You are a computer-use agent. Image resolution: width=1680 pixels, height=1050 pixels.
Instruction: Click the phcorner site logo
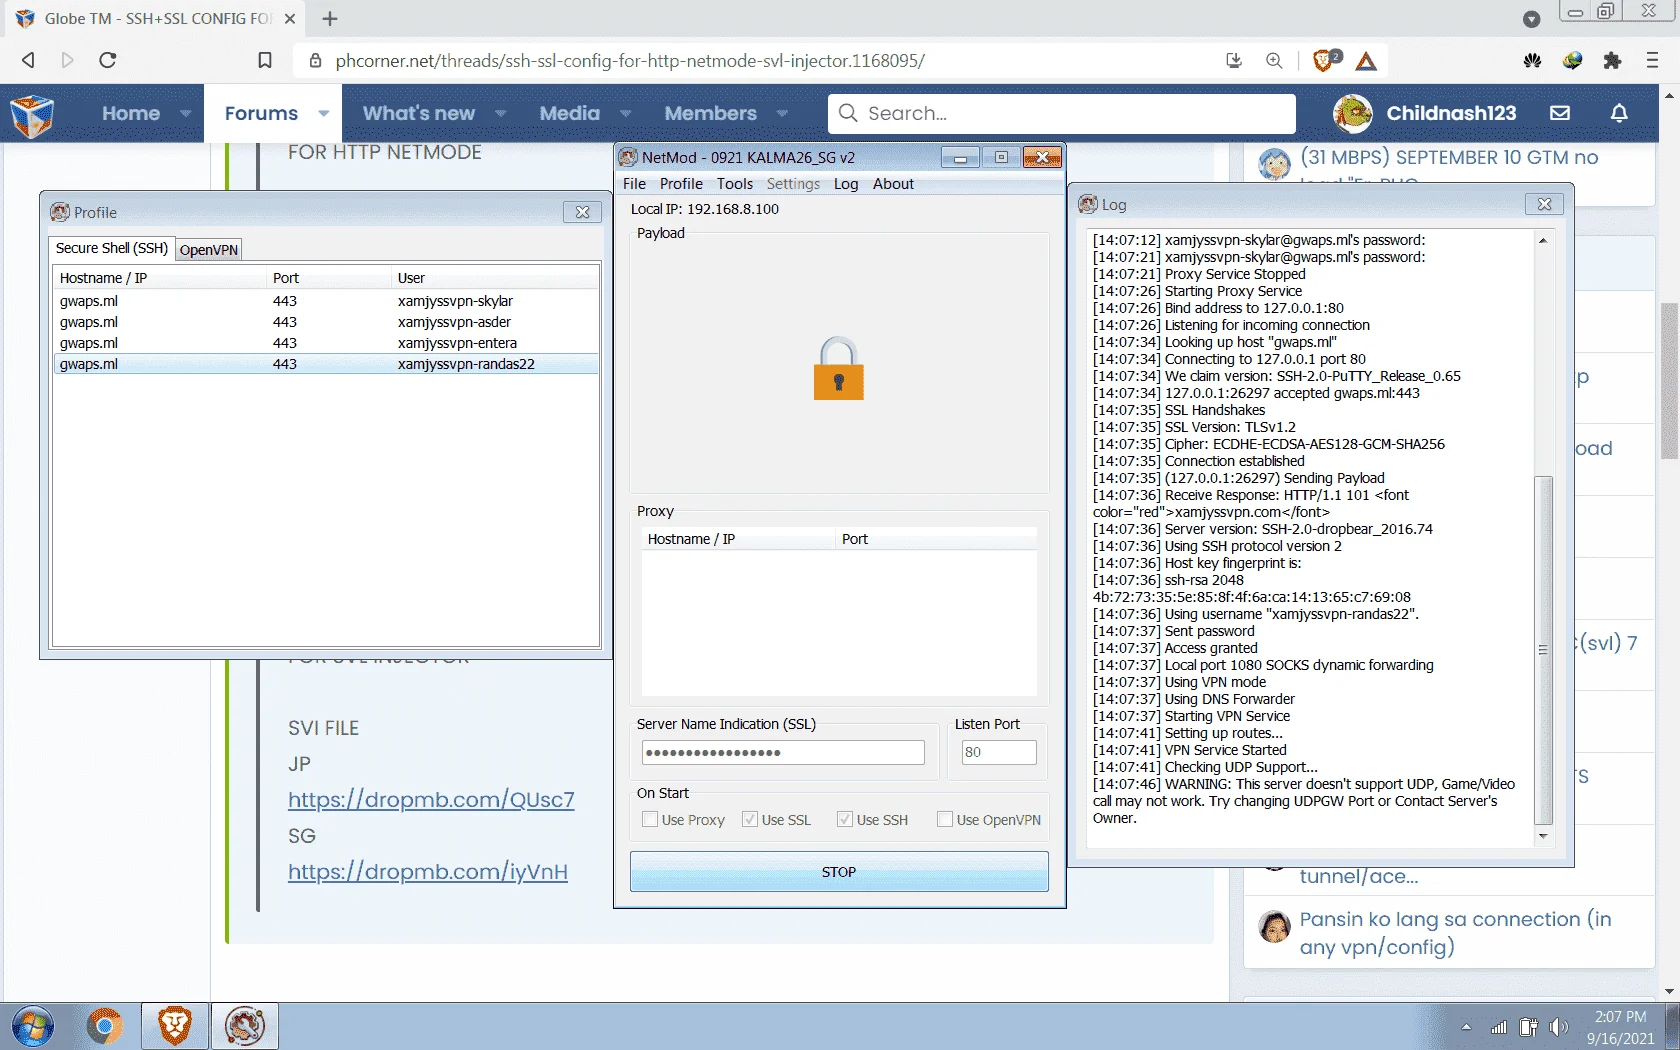(x=32, y=115)
